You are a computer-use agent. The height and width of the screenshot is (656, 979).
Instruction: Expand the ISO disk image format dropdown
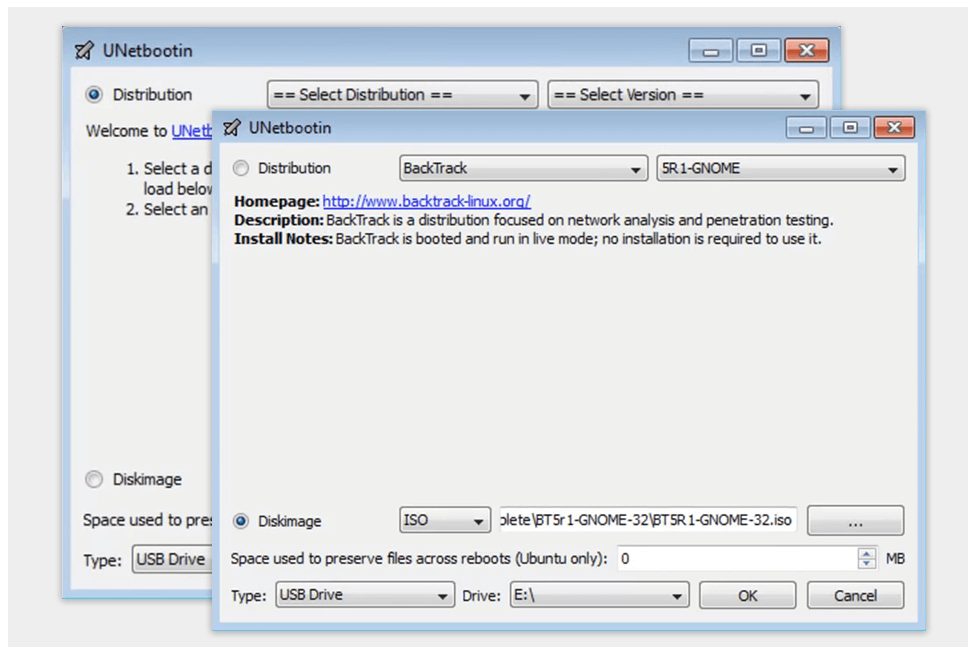[x=444, y=521]
